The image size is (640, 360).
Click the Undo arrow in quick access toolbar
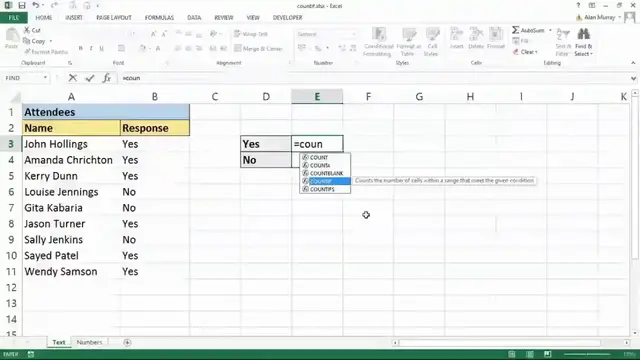pyautogui.click(x=36, y=6)
